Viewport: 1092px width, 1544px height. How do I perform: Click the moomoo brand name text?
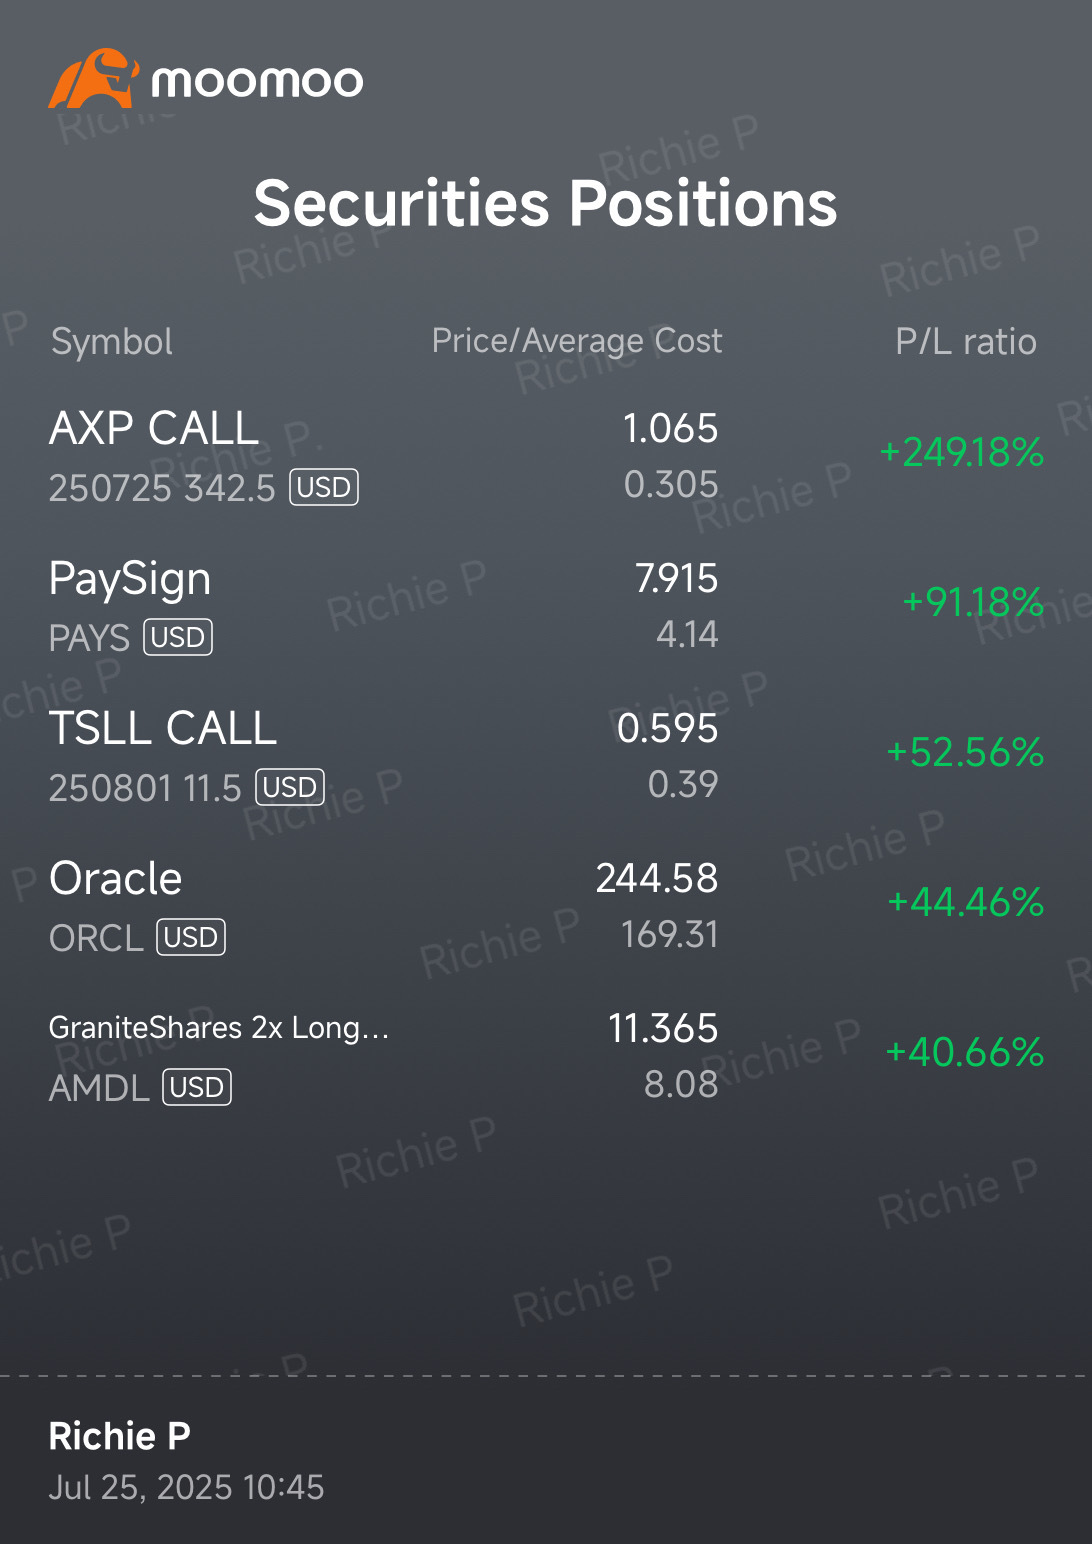tap(257, 81)
